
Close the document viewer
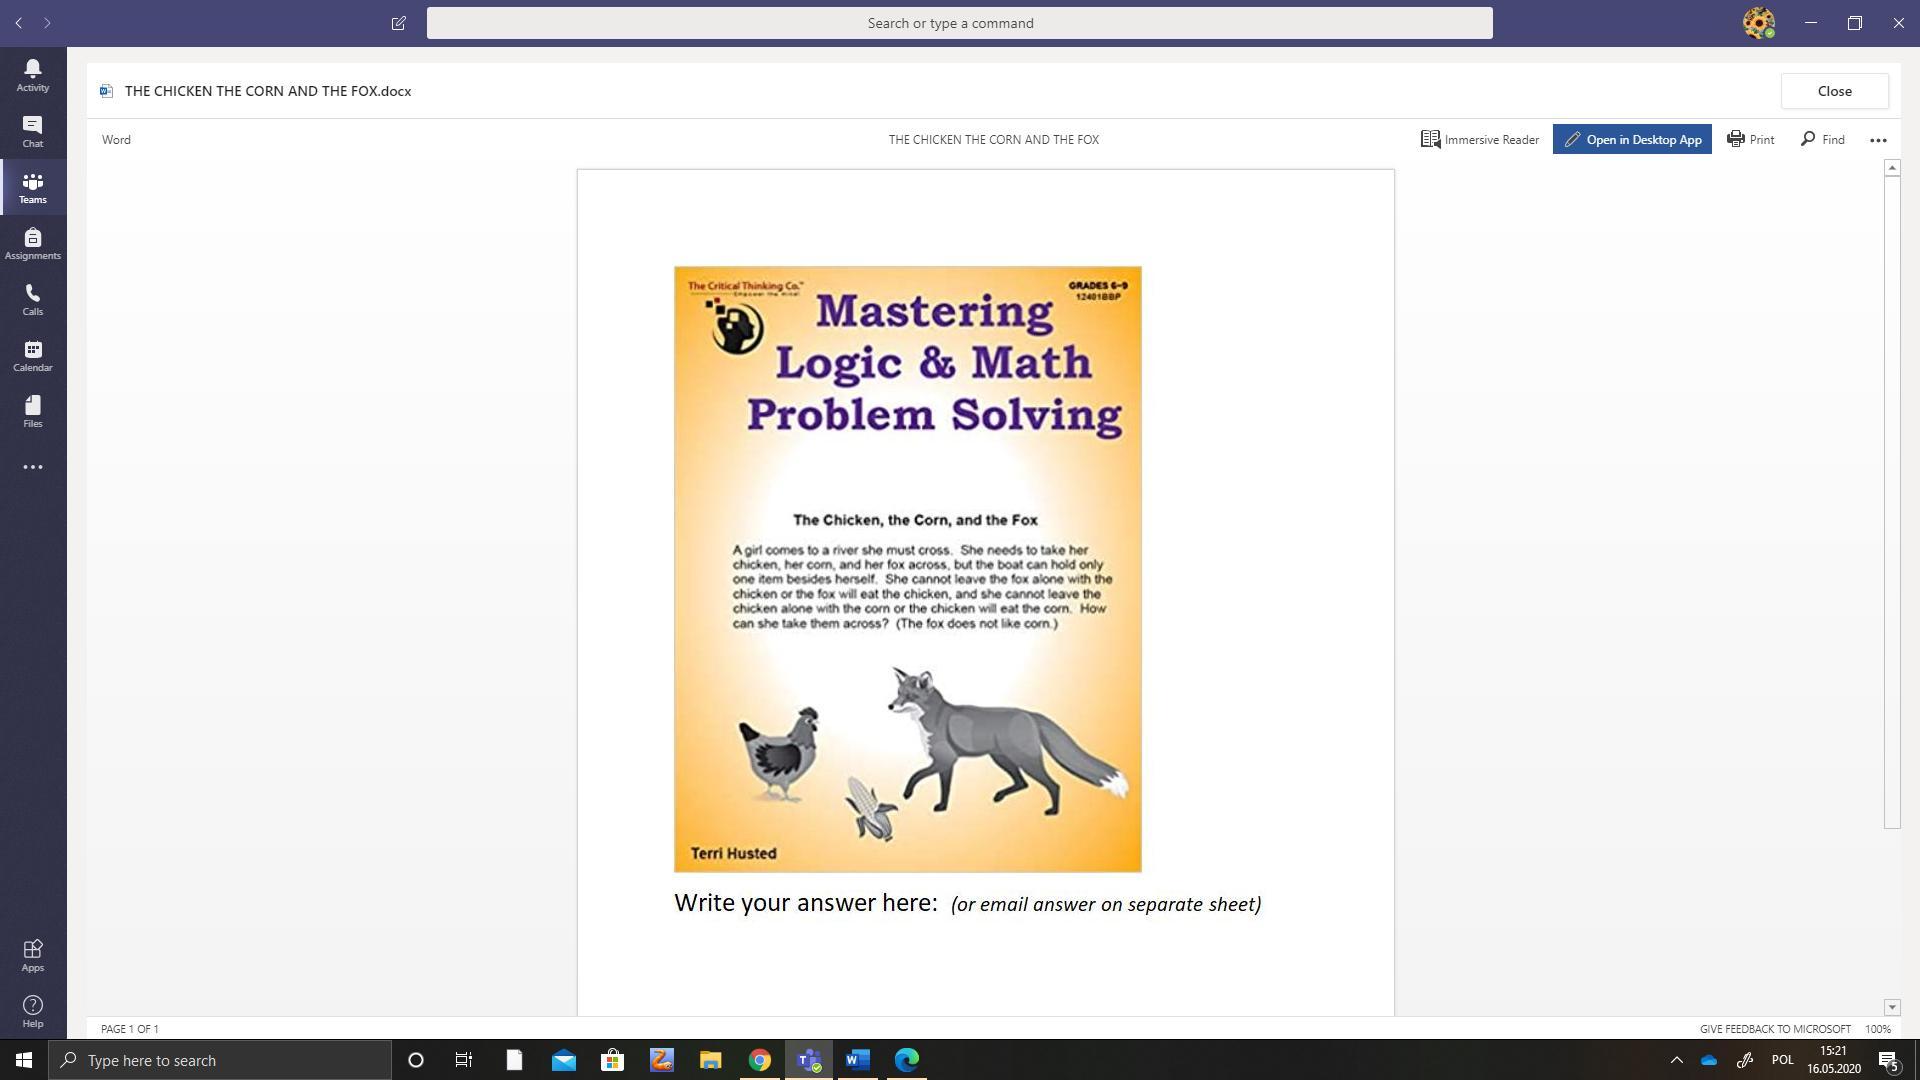pos(1833,91)
